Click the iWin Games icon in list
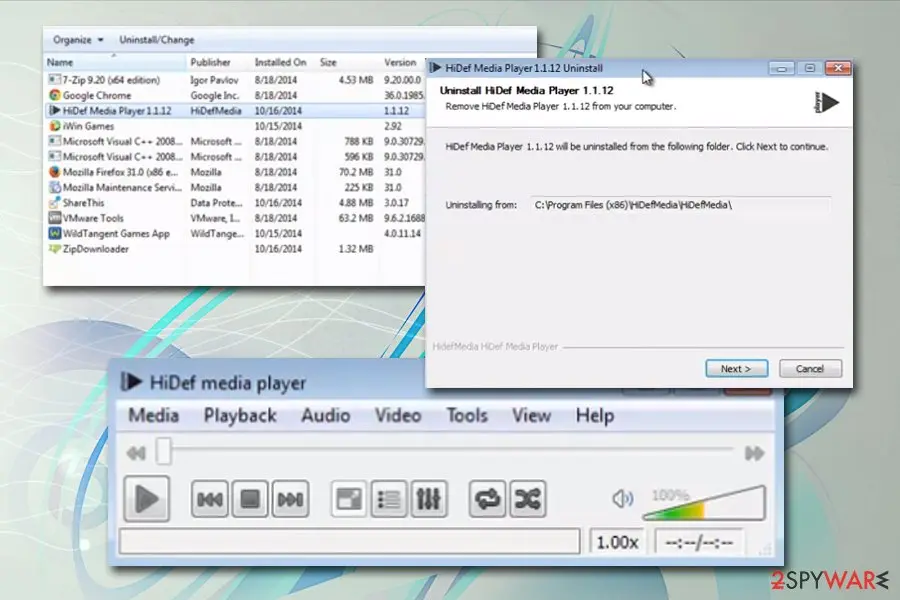Viewport: 900px width, 600px height. point(55,126)
